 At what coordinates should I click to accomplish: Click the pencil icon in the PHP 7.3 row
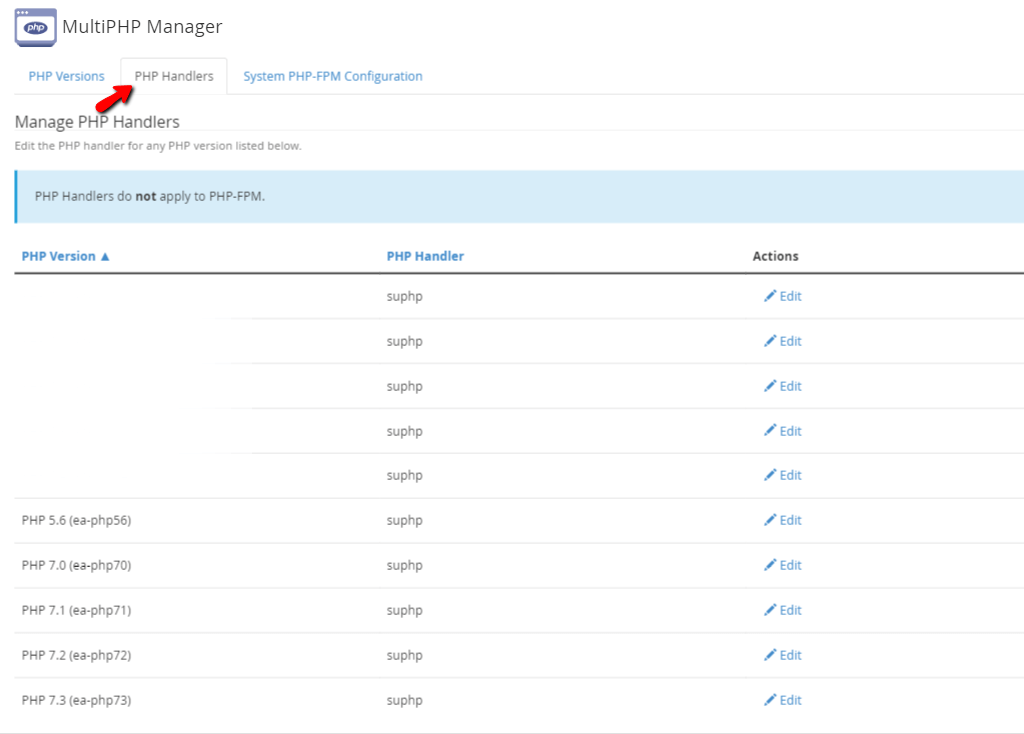point(770,700)
